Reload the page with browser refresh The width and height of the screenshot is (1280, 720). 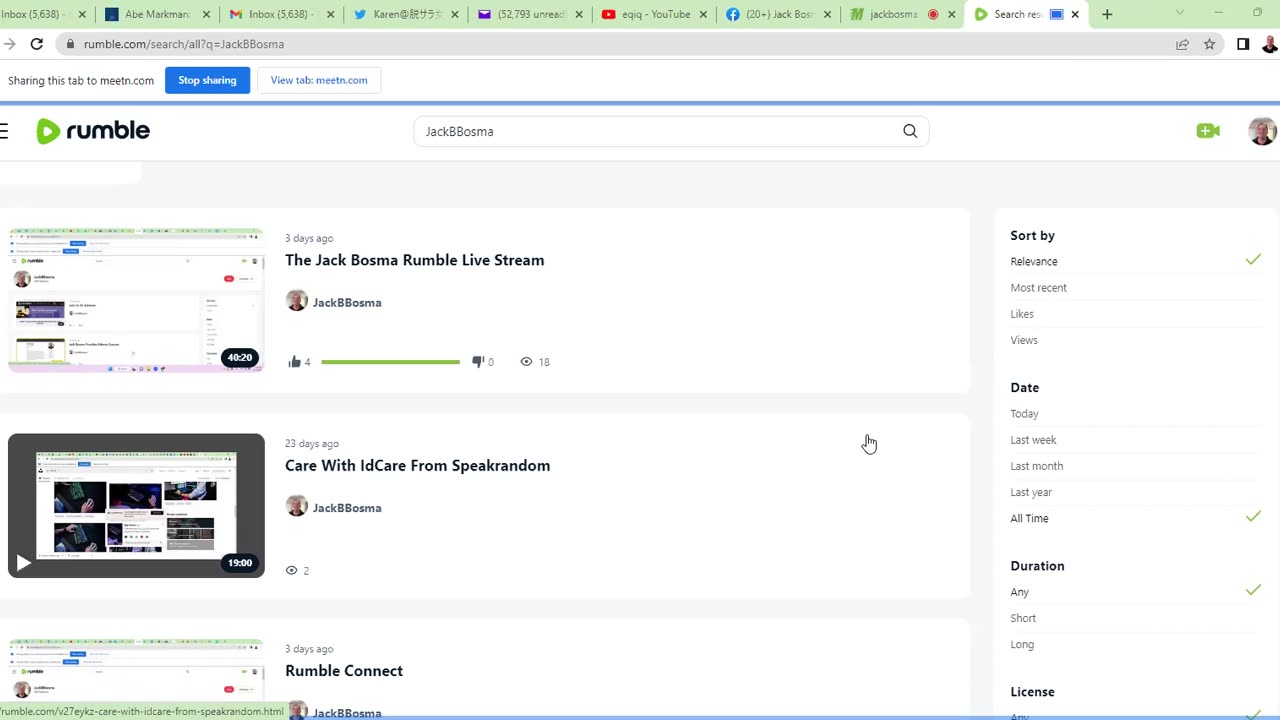[37, 44]
